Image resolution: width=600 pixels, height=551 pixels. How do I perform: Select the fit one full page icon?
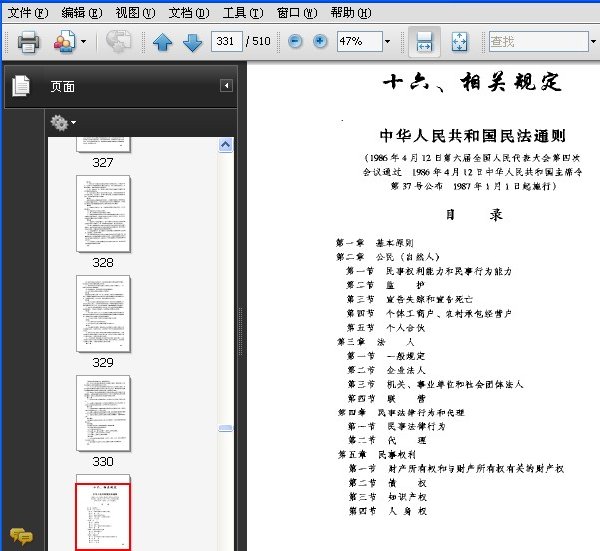click(x=459, y=42)
